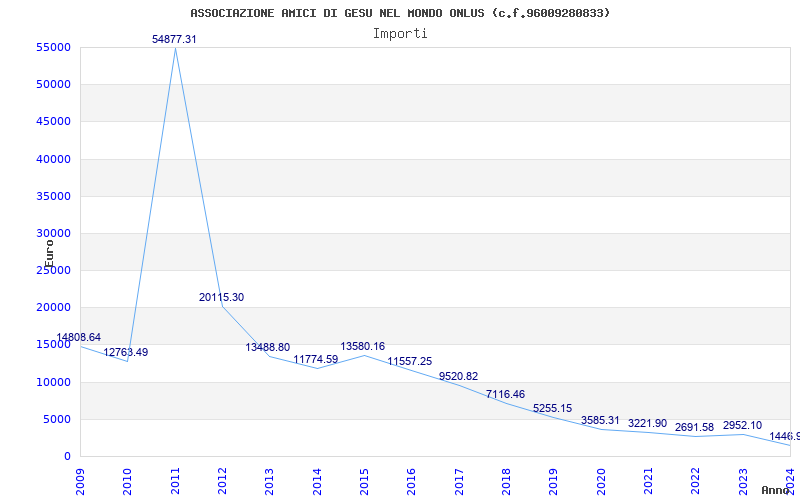Select the 40000 y-axis tick label

[x=53, y=159]
